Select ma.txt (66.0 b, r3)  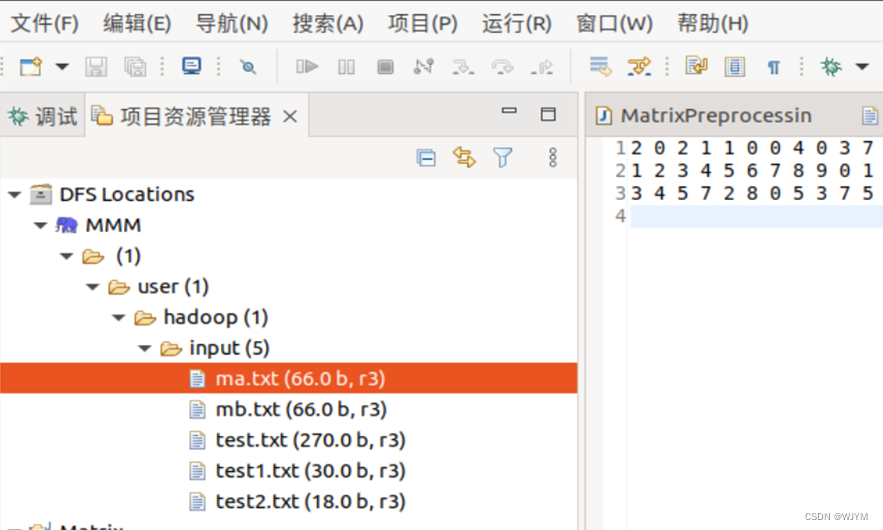point(300,378)
